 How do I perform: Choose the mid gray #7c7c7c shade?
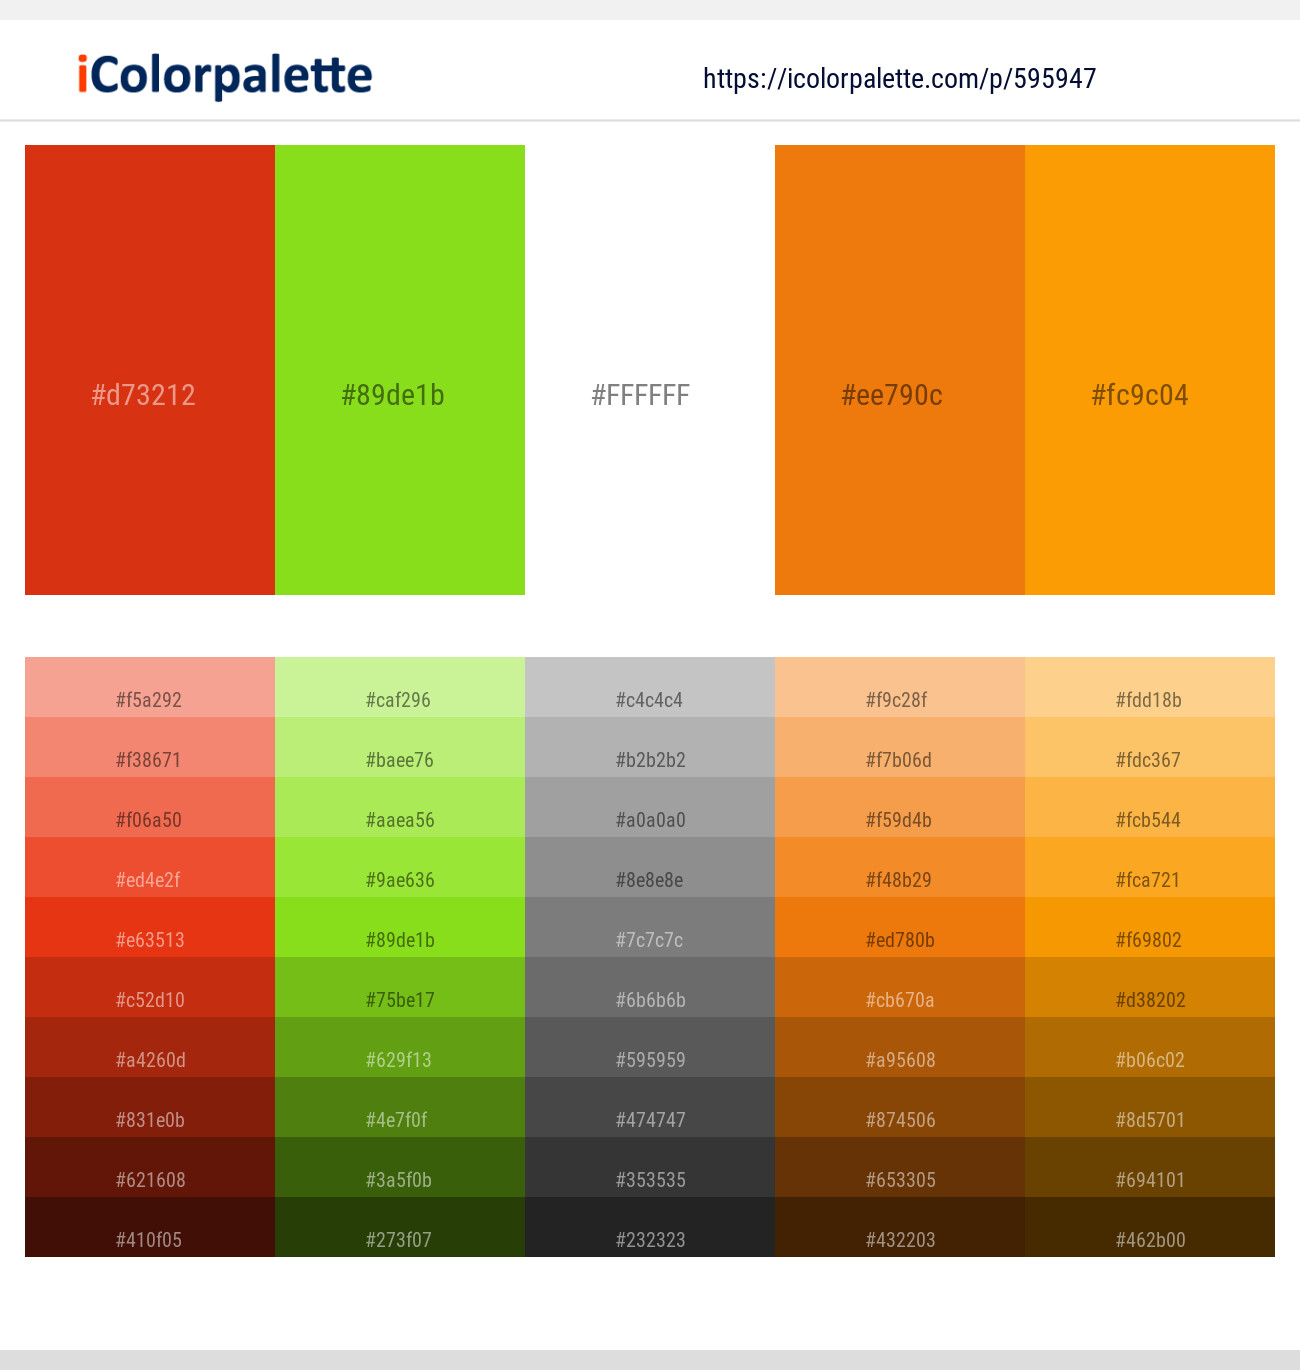click(x=650, y=927)
